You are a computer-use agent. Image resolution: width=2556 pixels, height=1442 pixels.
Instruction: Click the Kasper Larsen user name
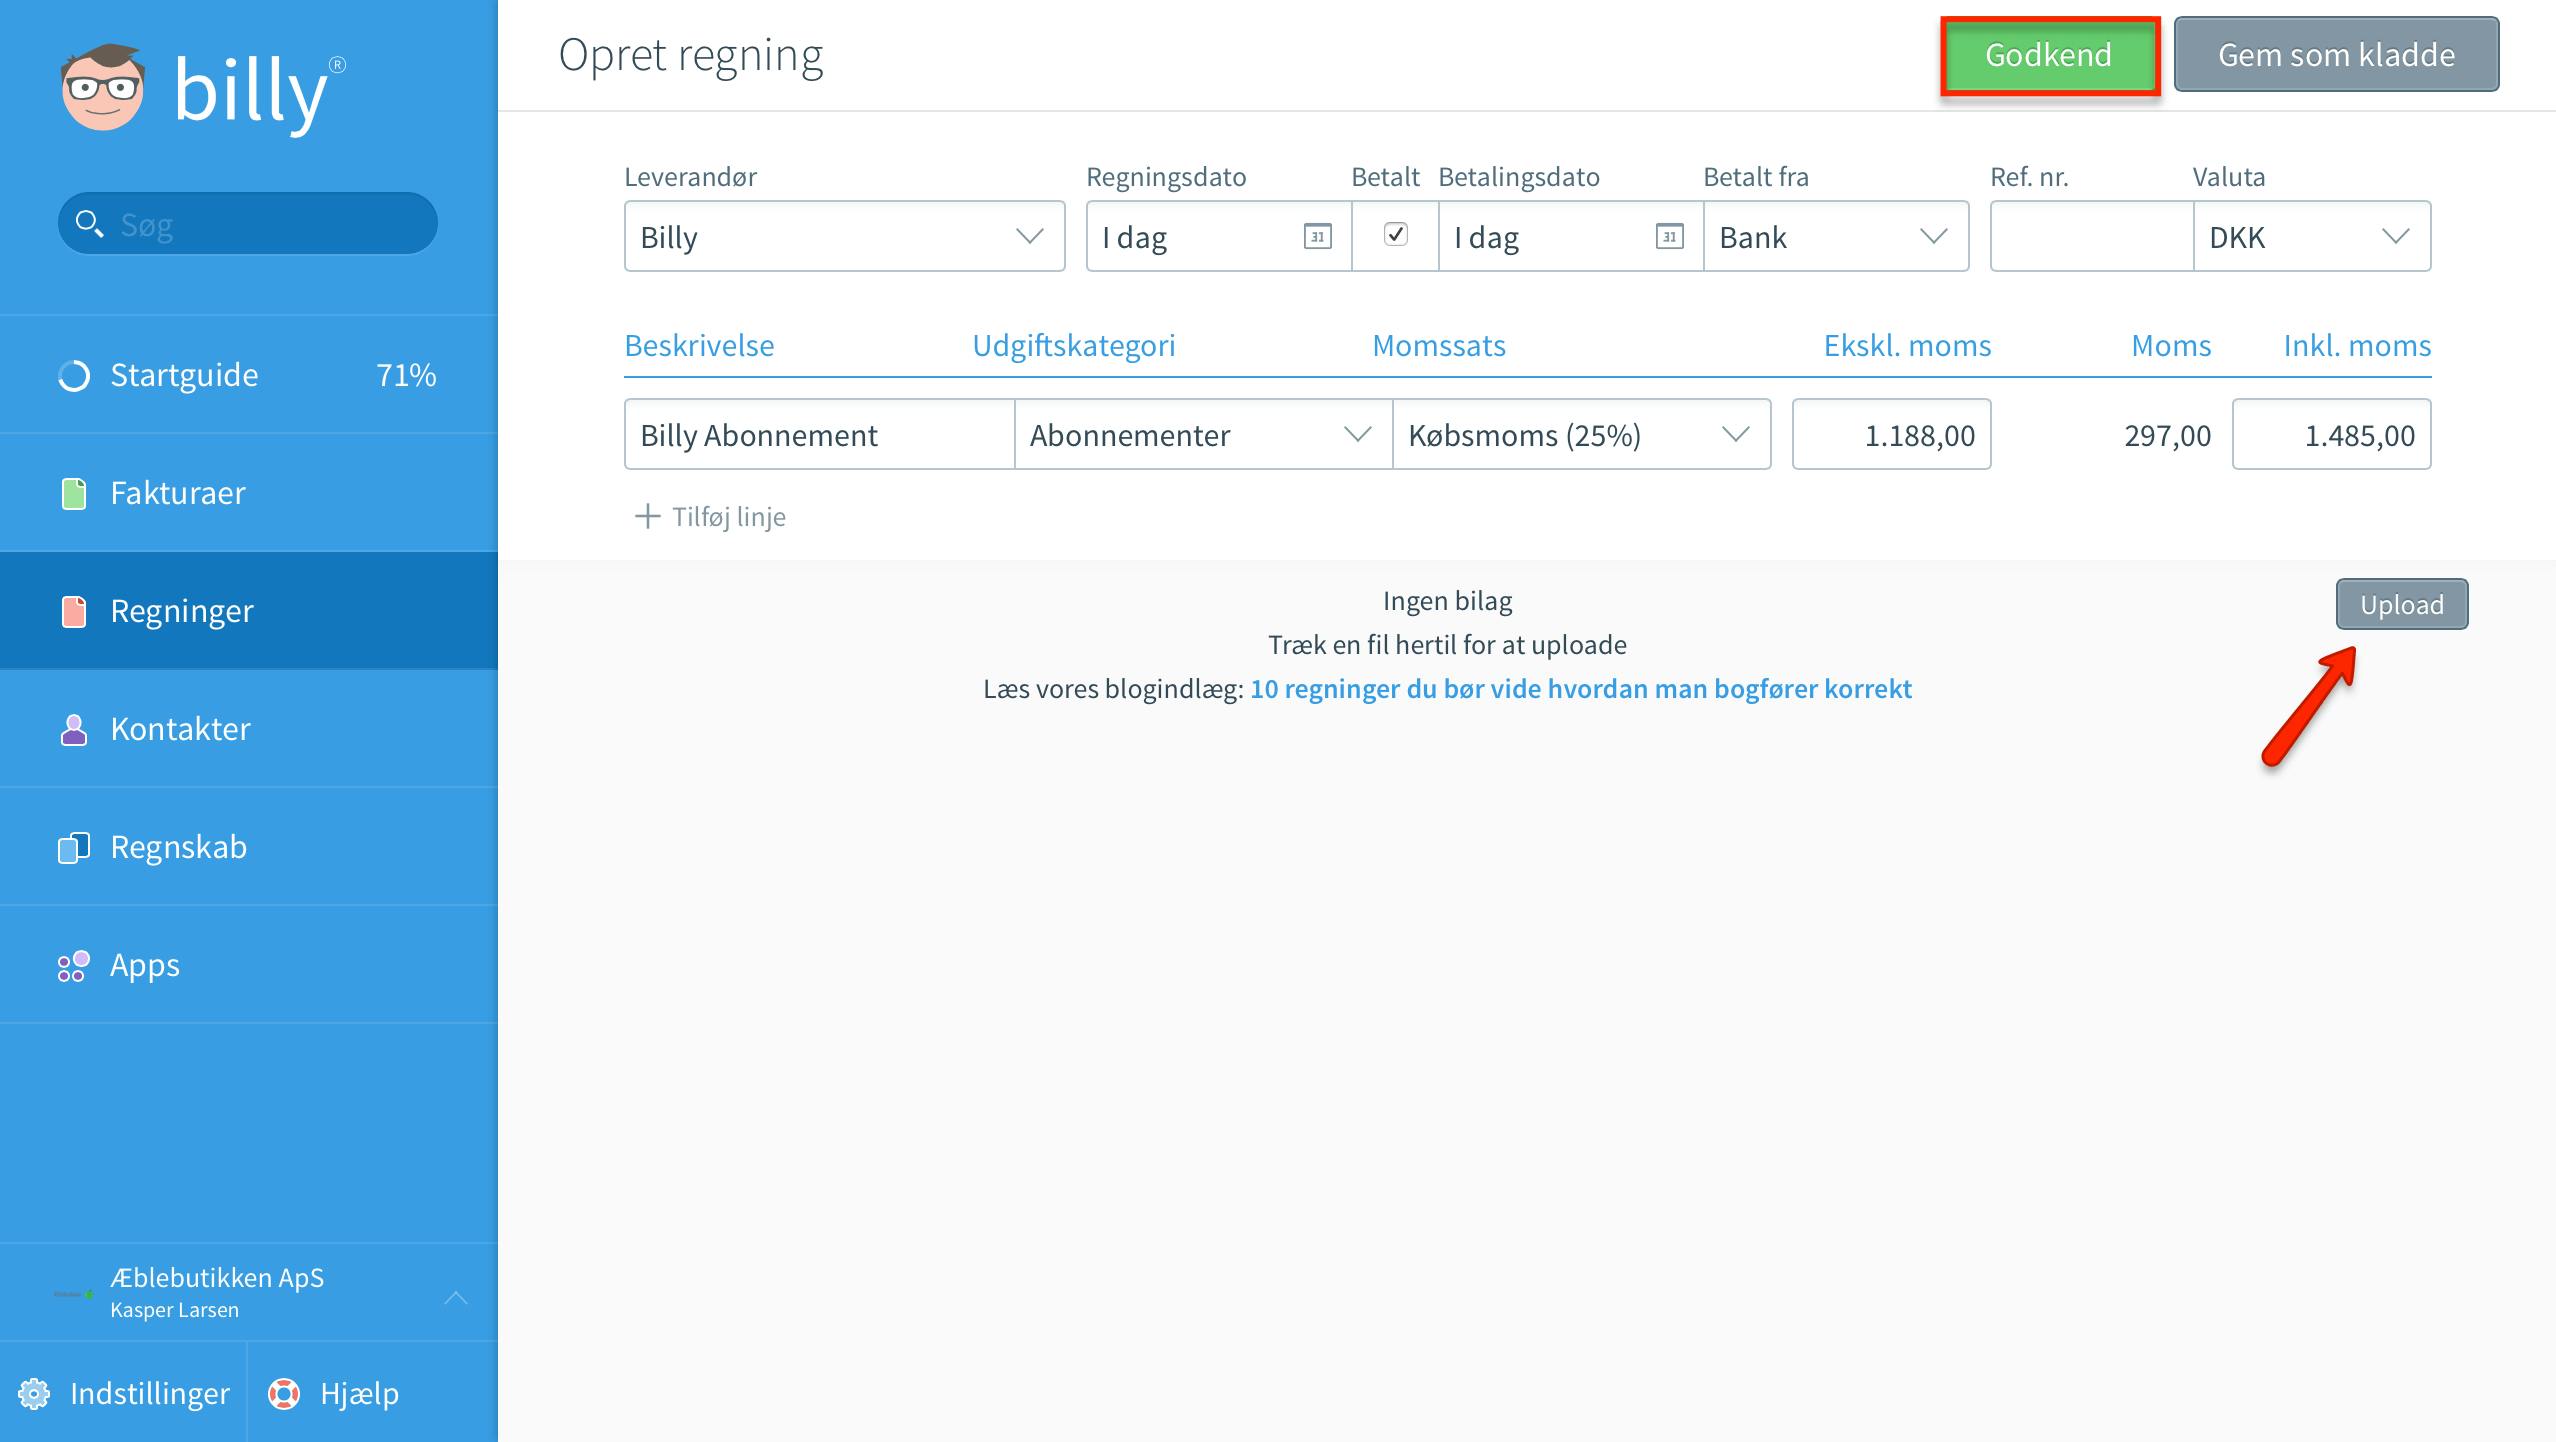pos(174,1310)
